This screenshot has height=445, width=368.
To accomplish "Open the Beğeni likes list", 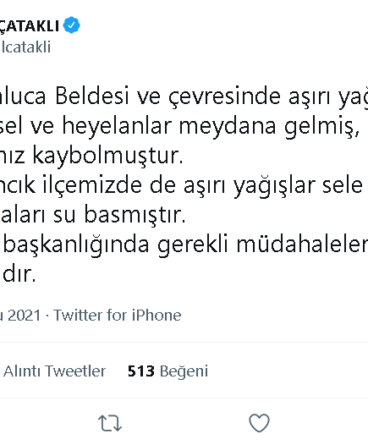I will 184,371.
